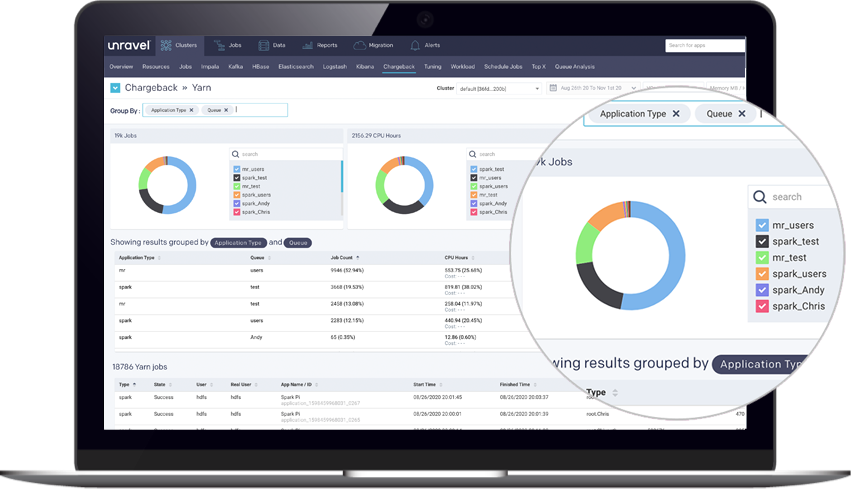Toggle mr_users checkbox in CPU Hours legend
851x489 pixels.
474,178
